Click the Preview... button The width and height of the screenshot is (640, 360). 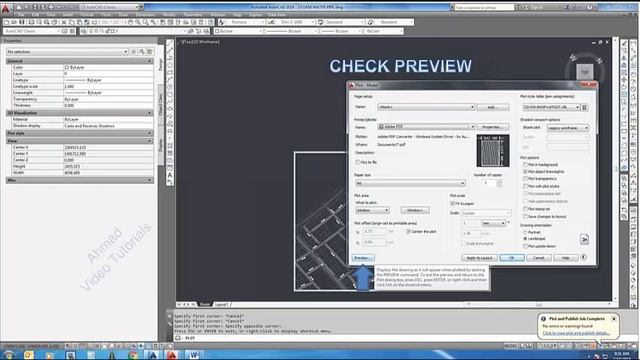click(362, 258)
